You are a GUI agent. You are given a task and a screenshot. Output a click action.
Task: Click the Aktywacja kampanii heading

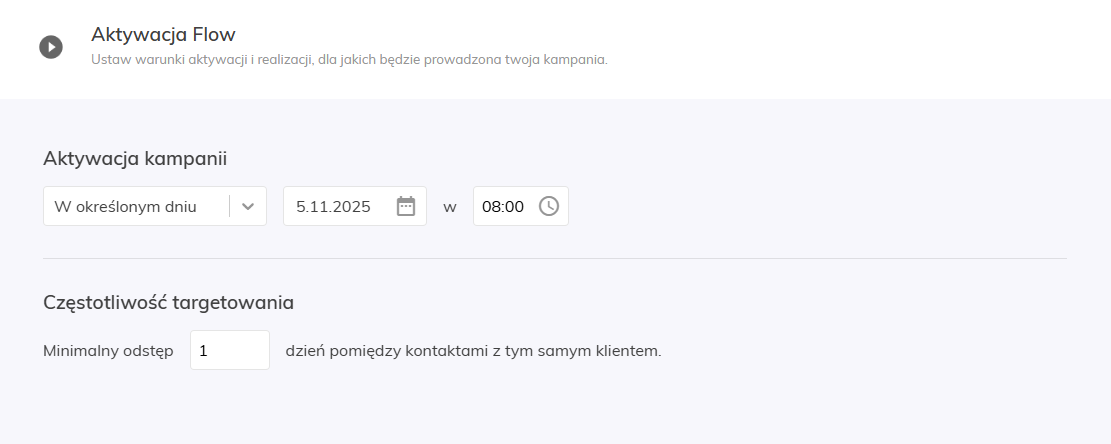[x=135, y=159]
